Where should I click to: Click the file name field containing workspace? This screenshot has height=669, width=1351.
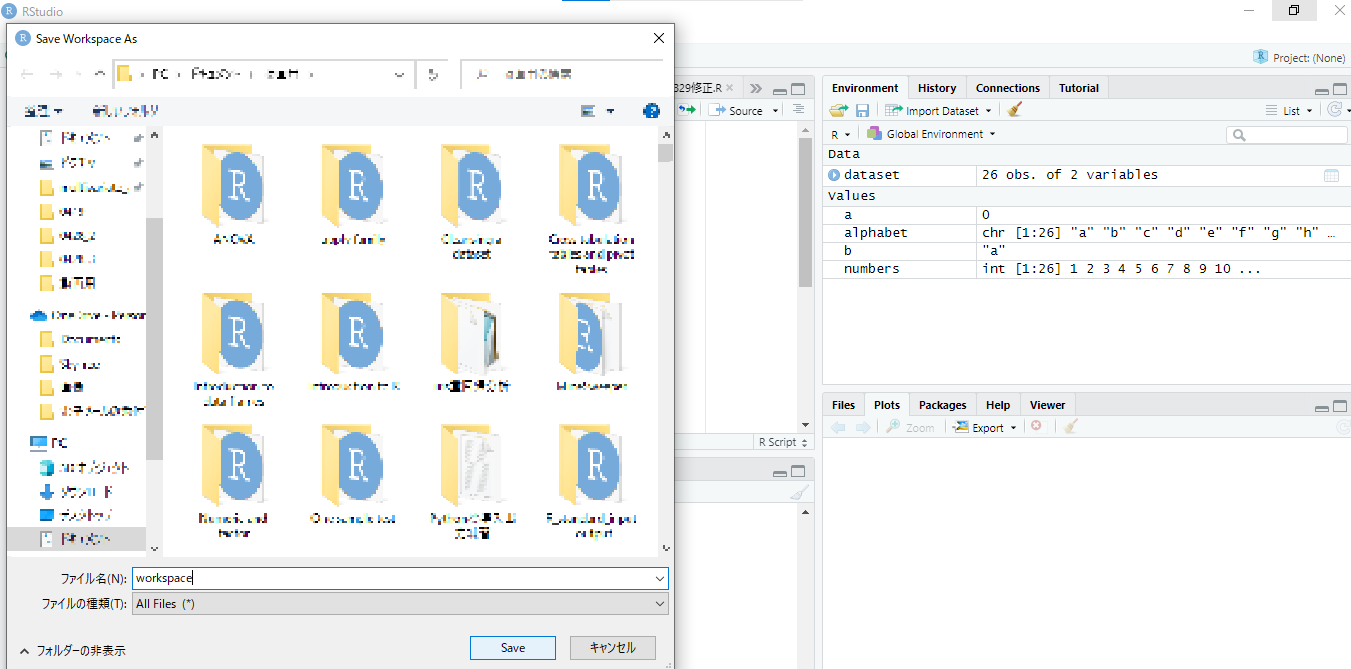[x=392, y=578]
